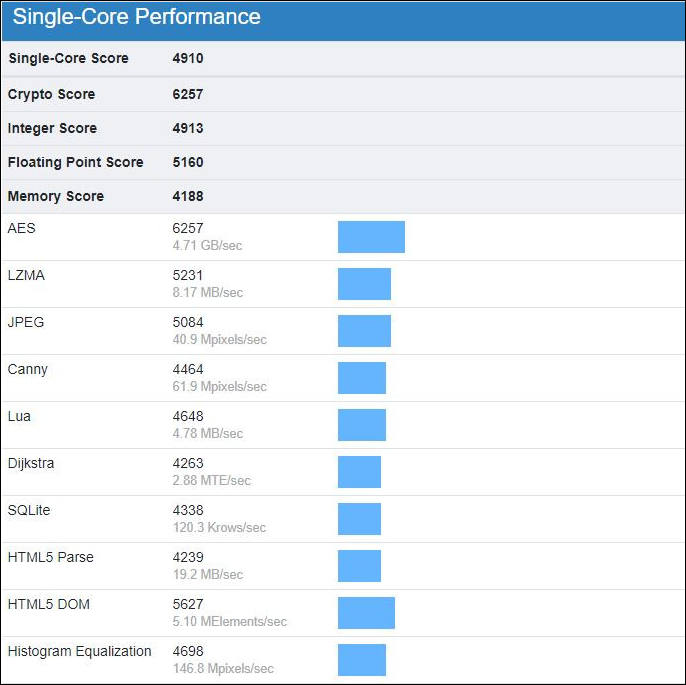The height and width of the screenshot is (685, 686).
Task: Click the AES workload name
Action: pos(21,228)
